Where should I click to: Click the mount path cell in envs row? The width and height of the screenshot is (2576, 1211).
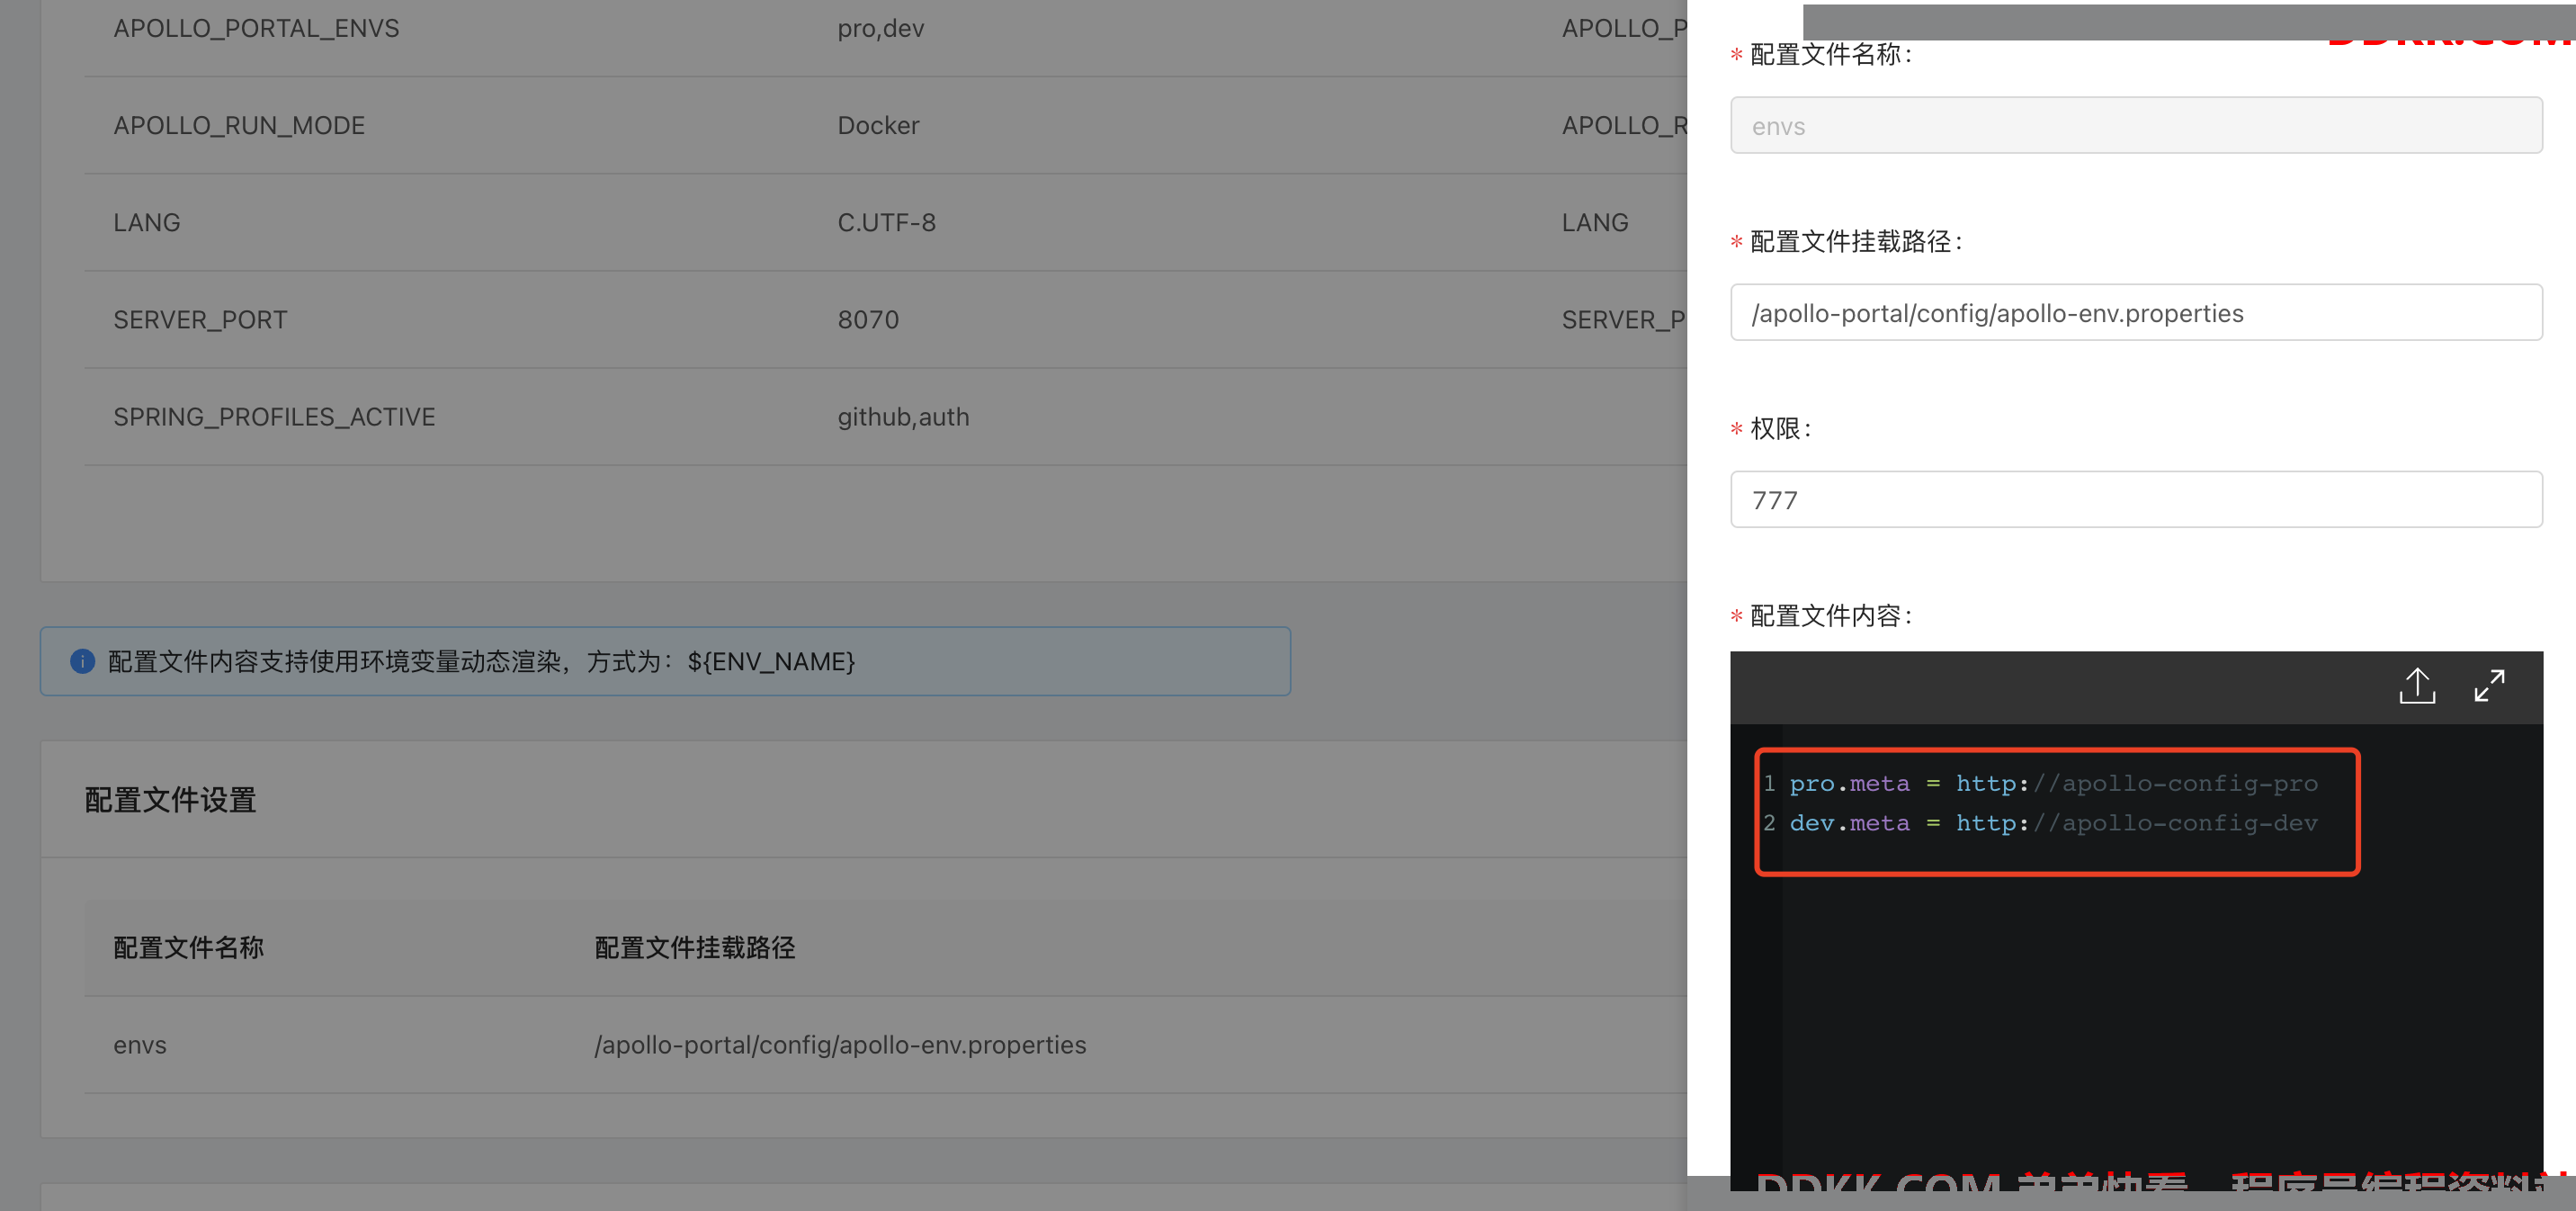840,1044
